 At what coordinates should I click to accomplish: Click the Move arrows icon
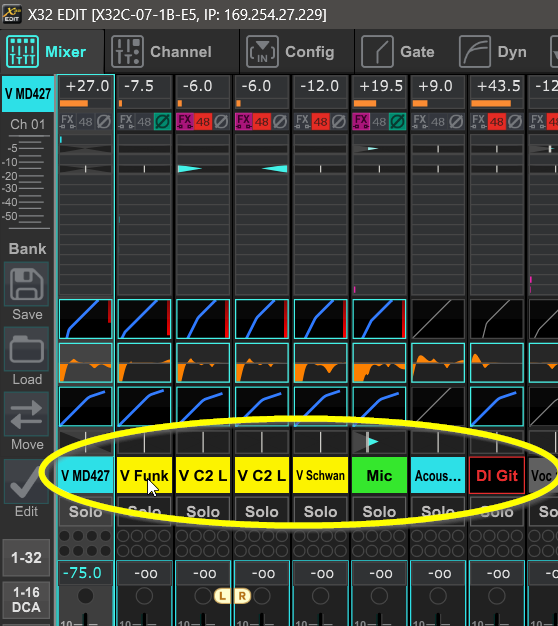(27, 415)
